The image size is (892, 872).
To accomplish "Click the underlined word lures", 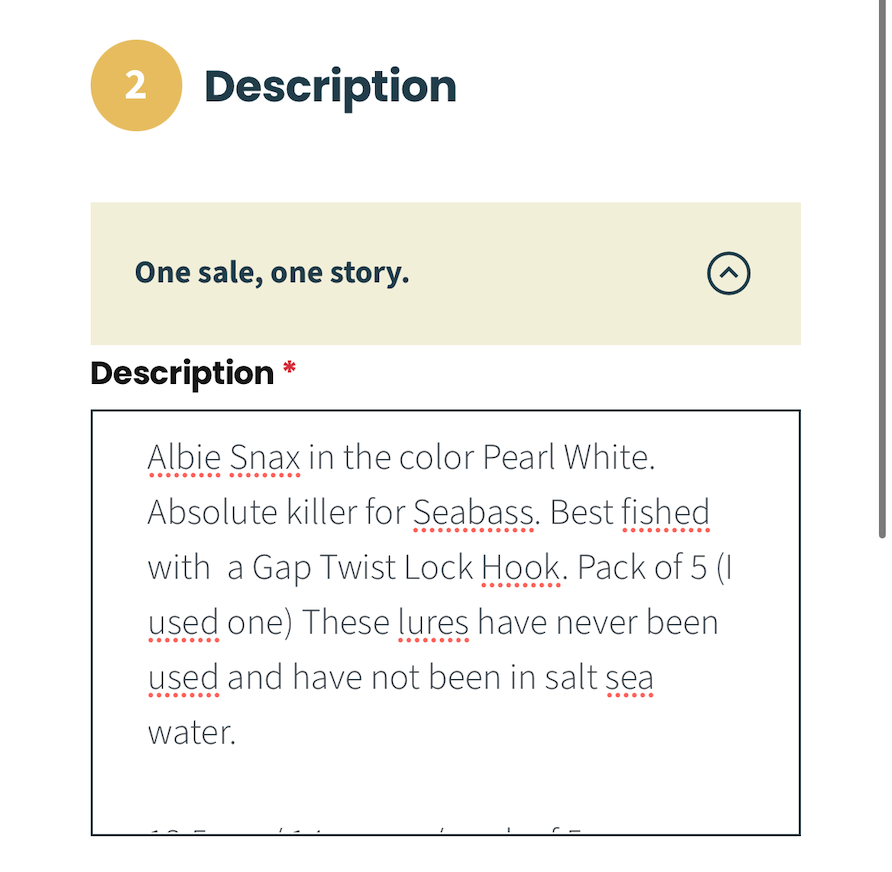I will 433,623.
